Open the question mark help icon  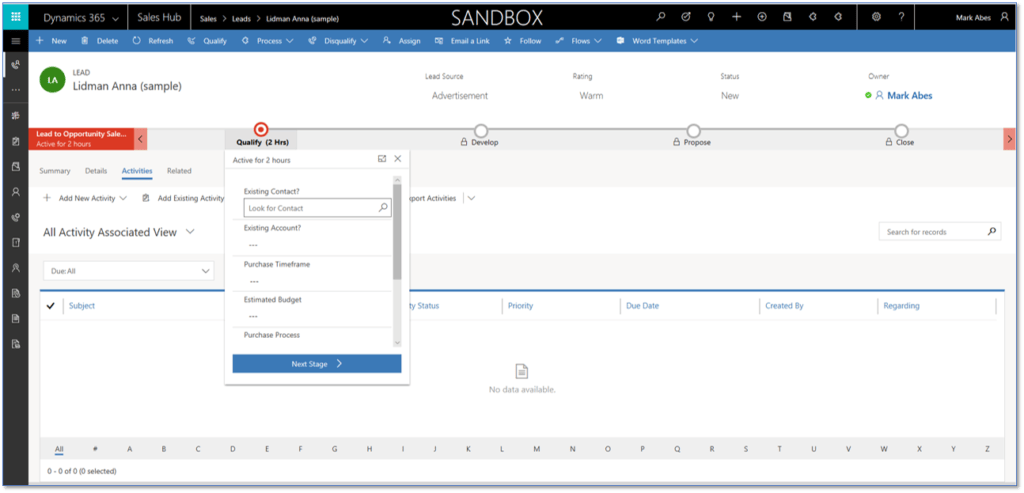[x=901, y=17]
